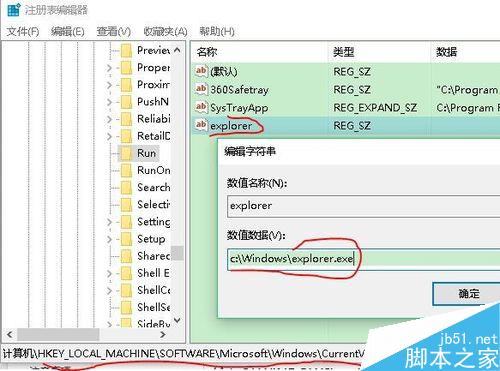
Task: Click the 确定 button in dialog
Action: point(467,294)
